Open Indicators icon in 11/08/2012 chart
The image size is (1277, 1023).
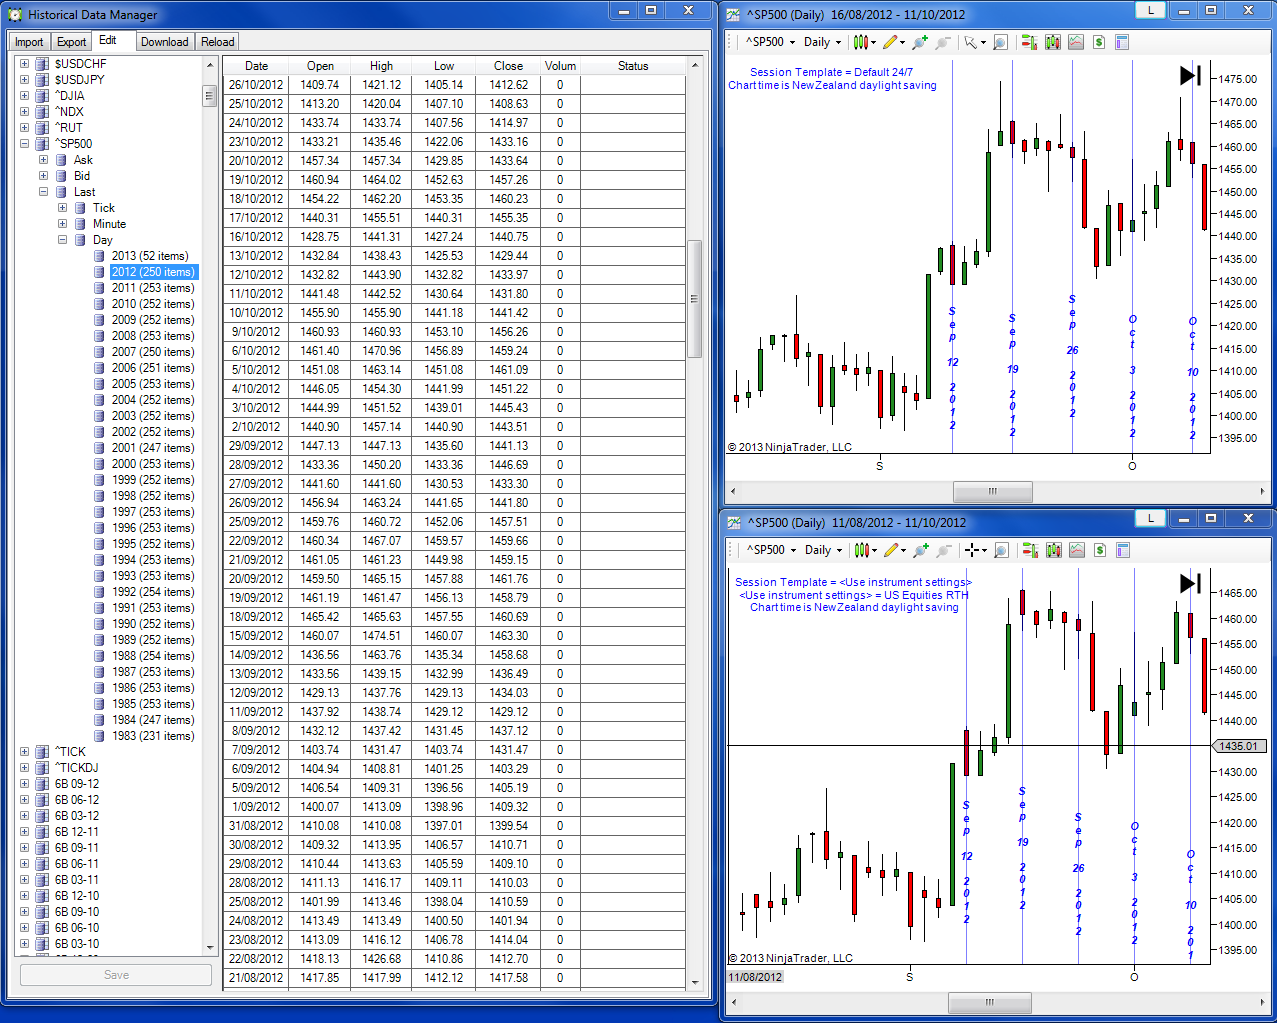[x=1077, y=550]
